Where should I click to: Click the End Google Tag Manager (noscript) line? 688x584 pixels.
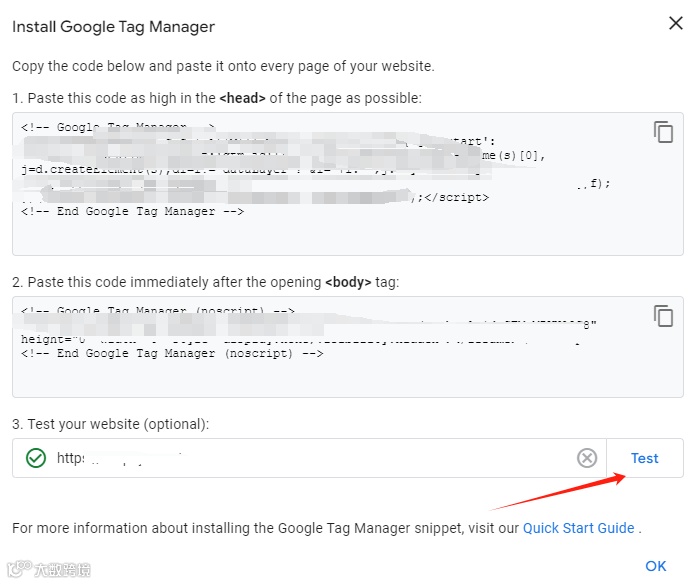(x=172, y=354)
